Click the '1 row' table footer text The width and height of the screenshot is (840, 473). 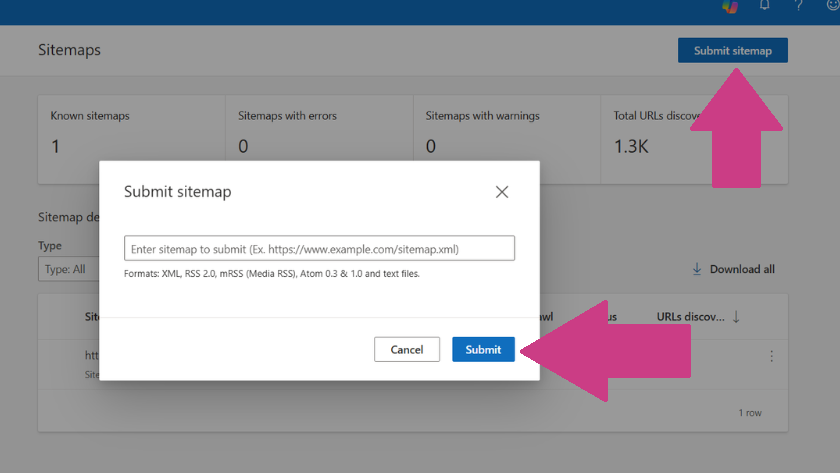tap(750, 413)
